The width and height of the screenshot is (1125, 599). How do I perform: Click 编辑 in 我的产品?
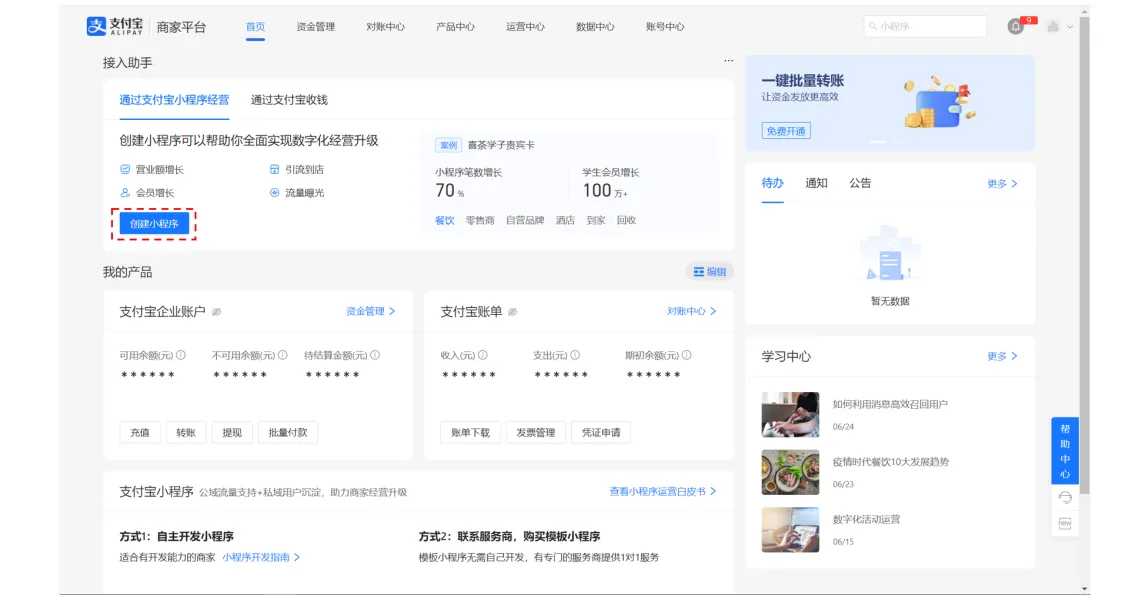point(710,272)
